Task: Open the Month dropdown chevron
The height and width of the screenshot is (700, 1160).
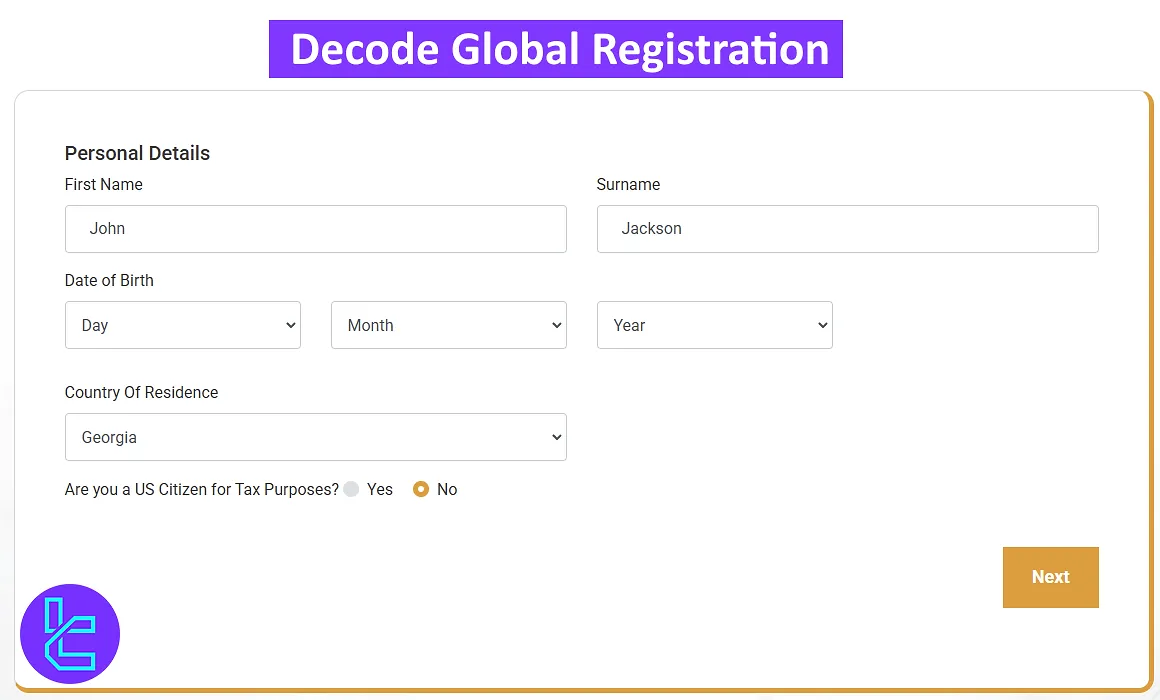Action: point(555,325)
